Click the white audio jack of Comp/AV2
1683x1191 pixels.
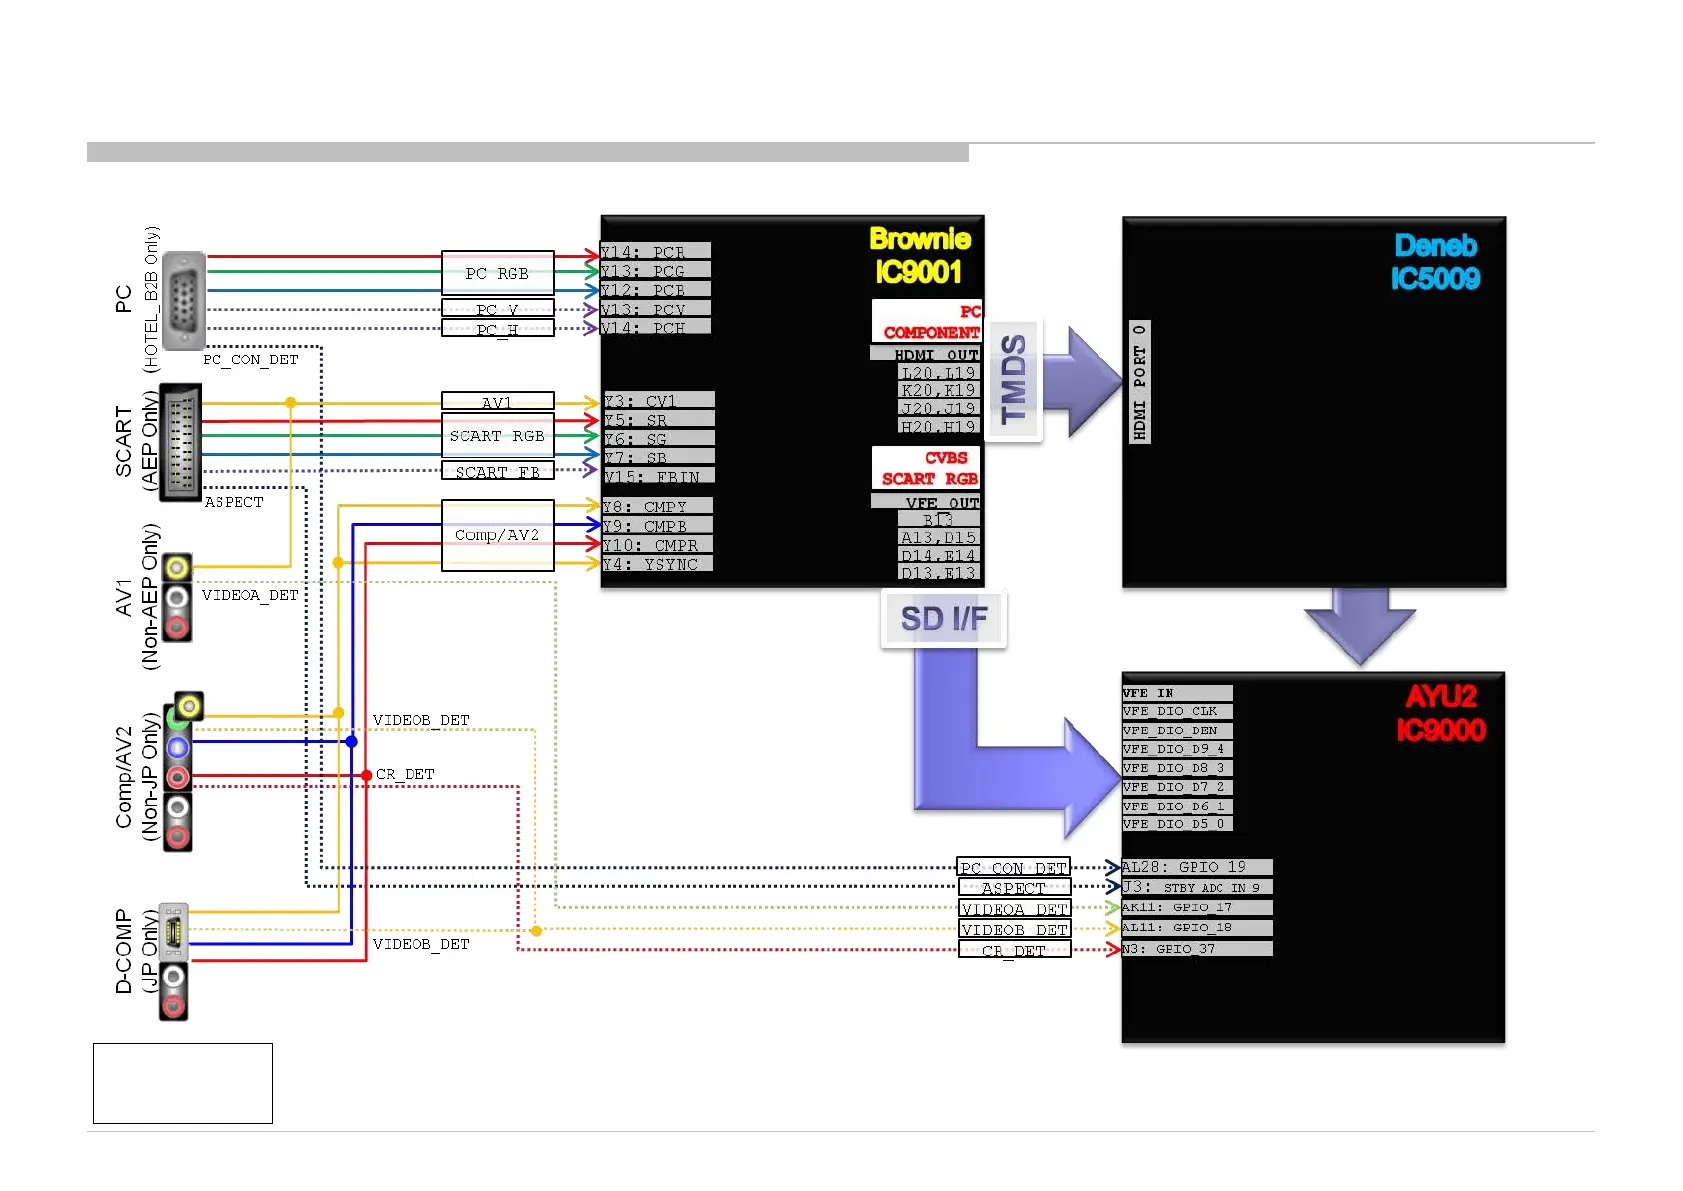coord(178,807)
